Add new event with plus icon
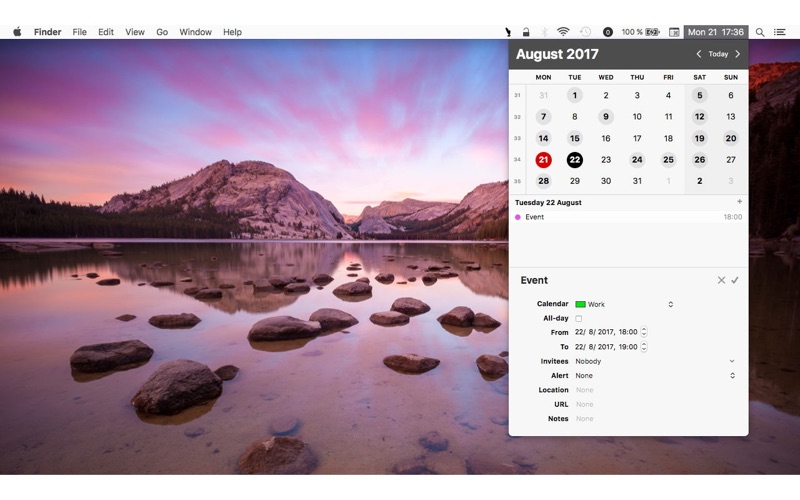Screen dimensions: 800x500 pyautogui.click(x=739, y=202)
